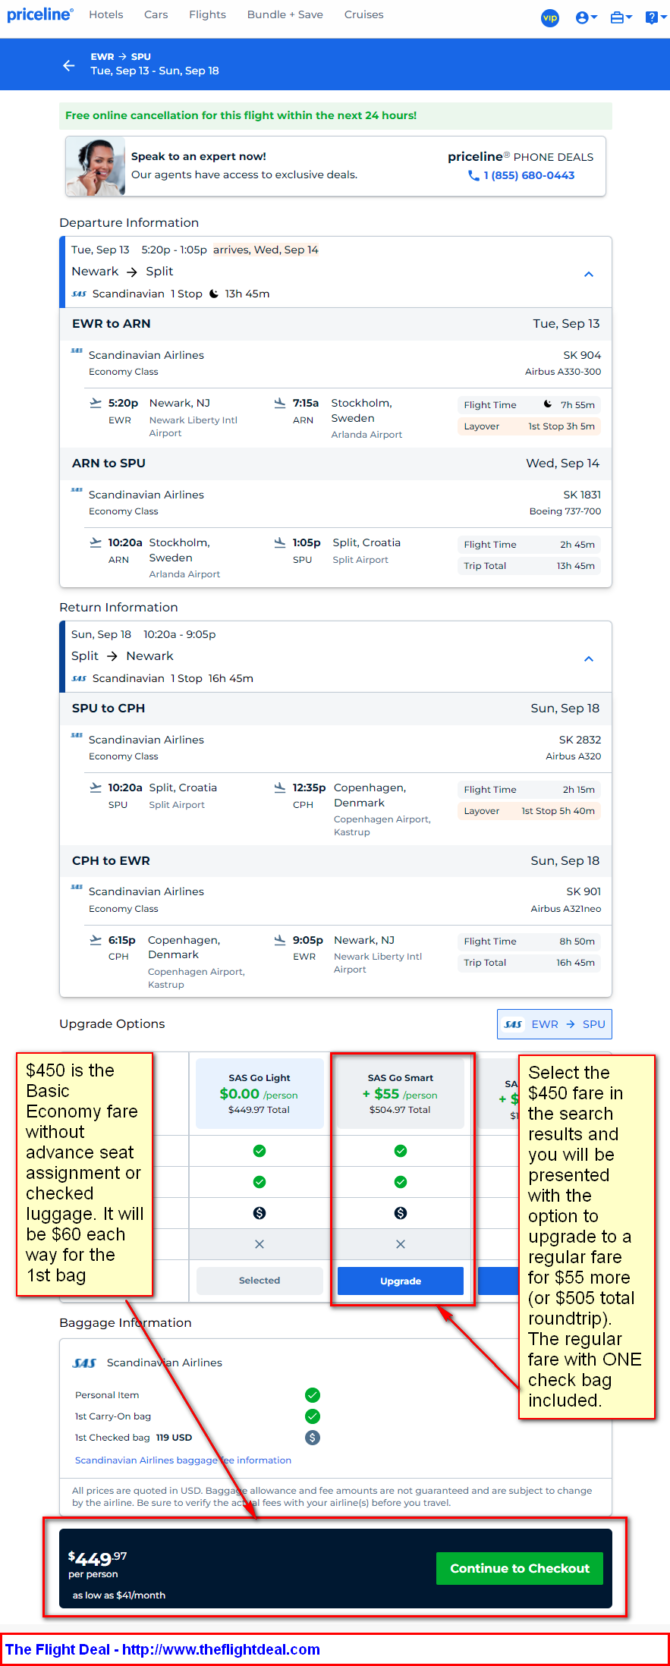This screenshot has width=670, height=1666.
Task: Go back using the left arrow
Action: [x=68, y=65]
